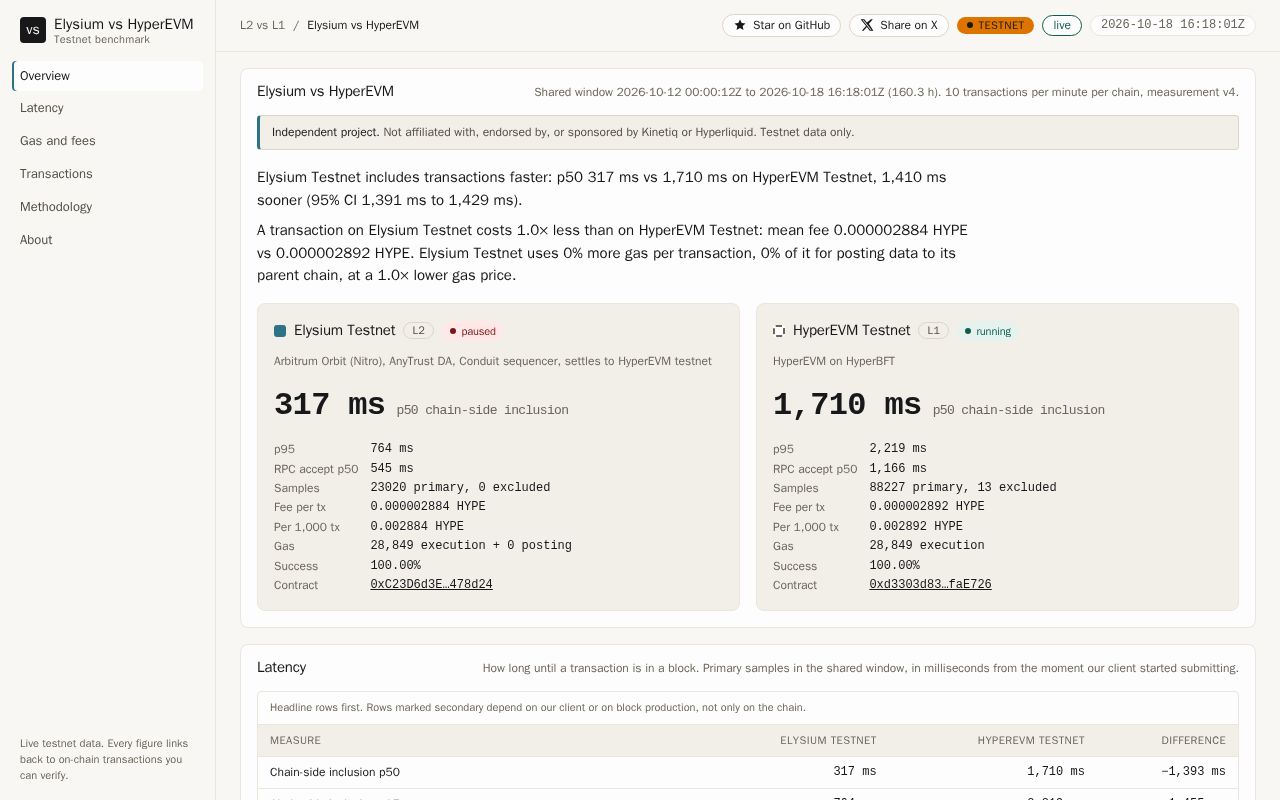
Task: Click the HYPEREVM TESTNET column header
Action: tap(1031, 741)
